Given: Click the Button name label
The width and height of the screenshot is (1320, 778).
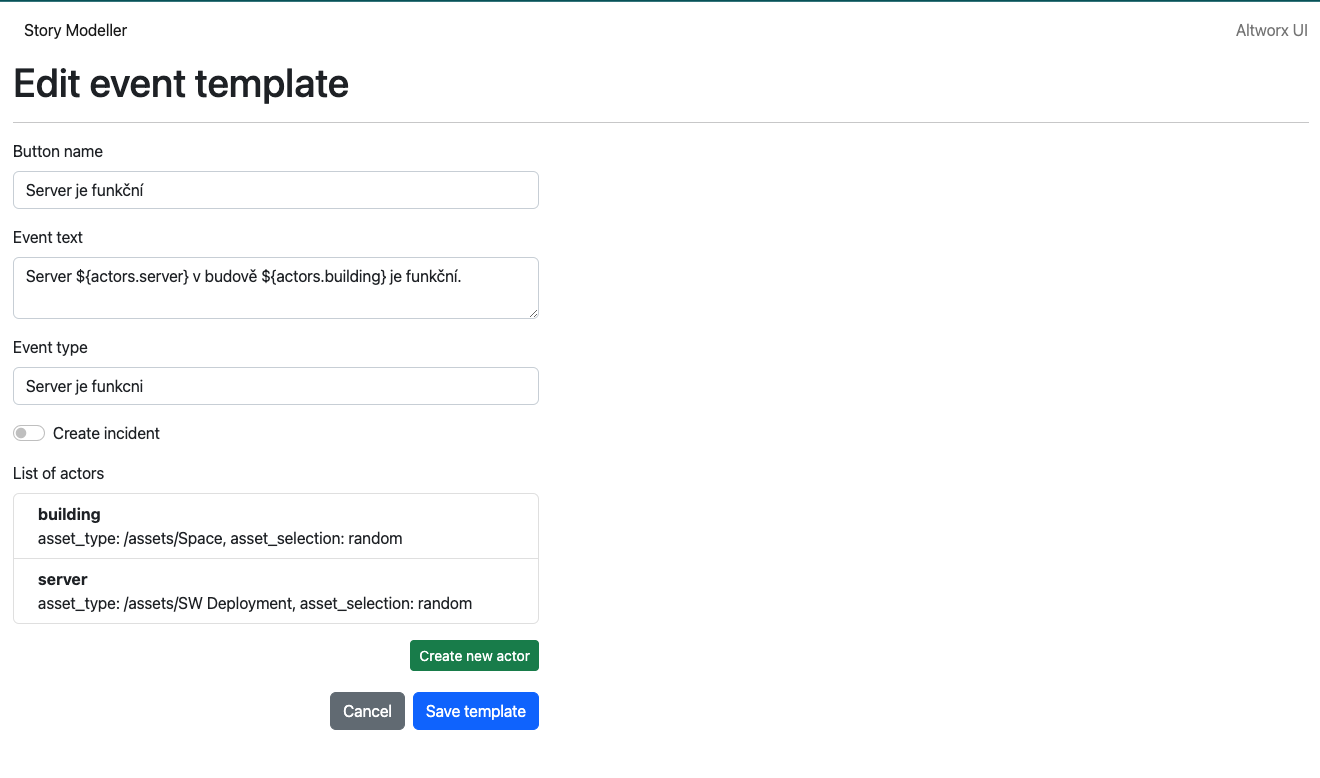Looking at the screenshot, I should click(58, 151).
